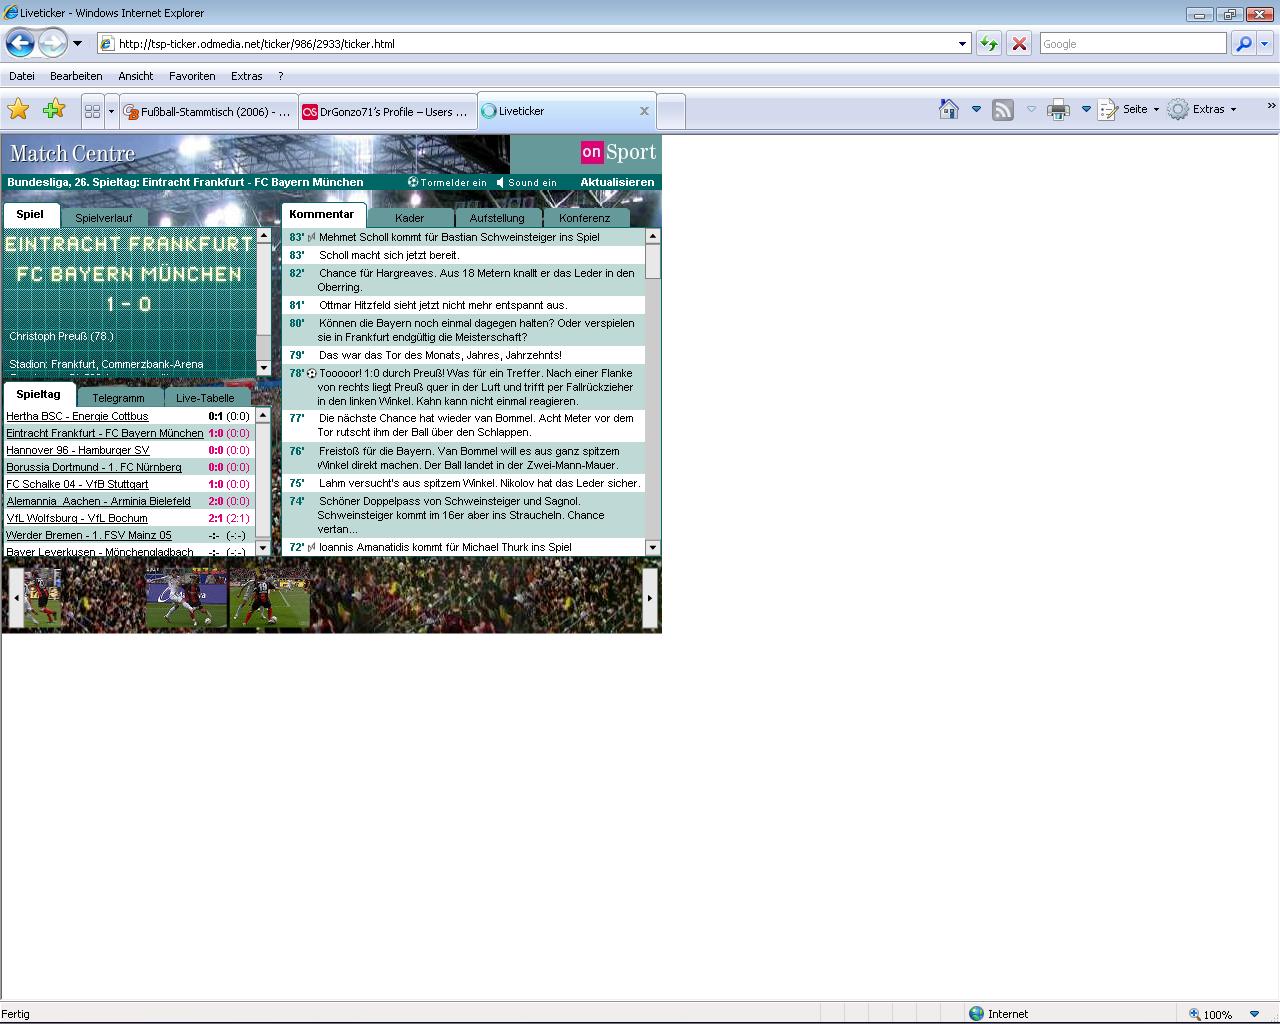The height and width of the screenshot is (1024, 1280).
Task: Open Alemannia Aachen - Arminia Bielefeld match
Action: coord(98,501)
